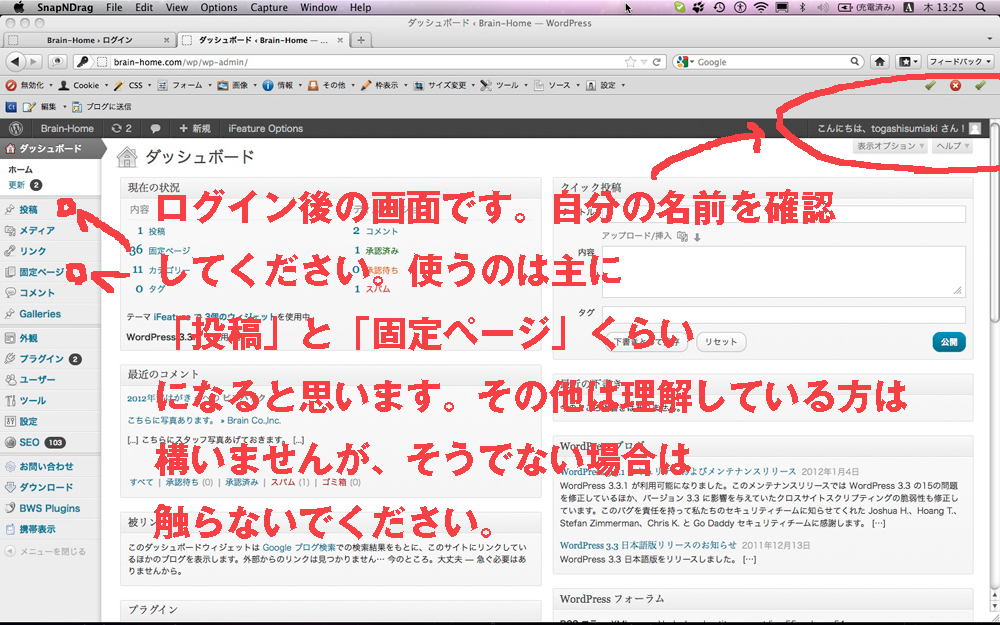The width and height of the screenshot is (1000, 625).
Task: Open the CSS developer toolbar menu
Action: point(132,85)
